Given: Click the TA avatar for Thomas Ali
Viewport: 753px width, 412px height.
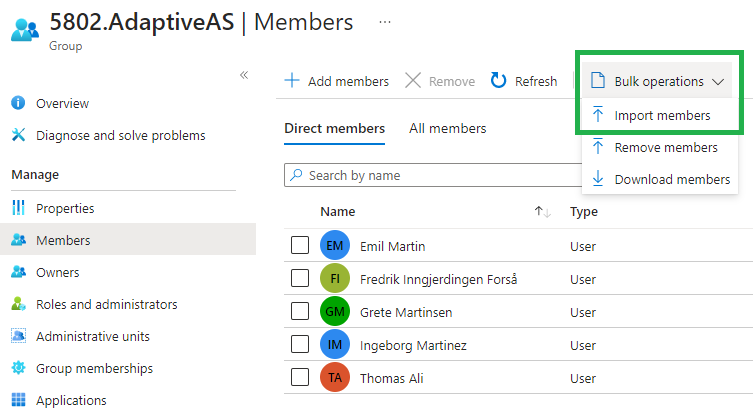Looking at the screenshot, I should pos(335,377).
